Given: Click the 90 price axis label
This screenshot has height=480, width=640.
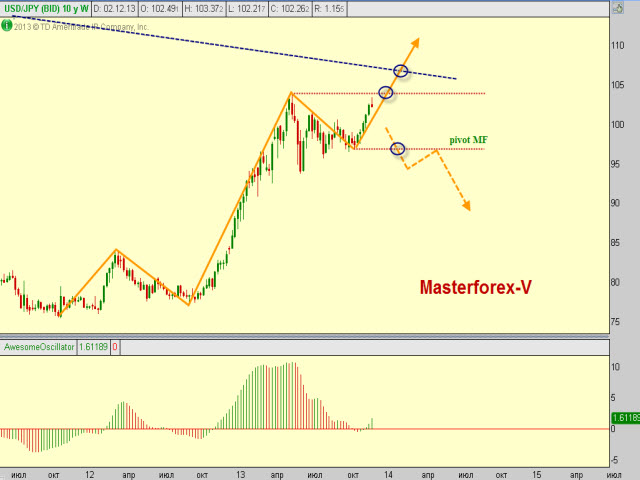Looking at the screenshot, I should (616, 203).
